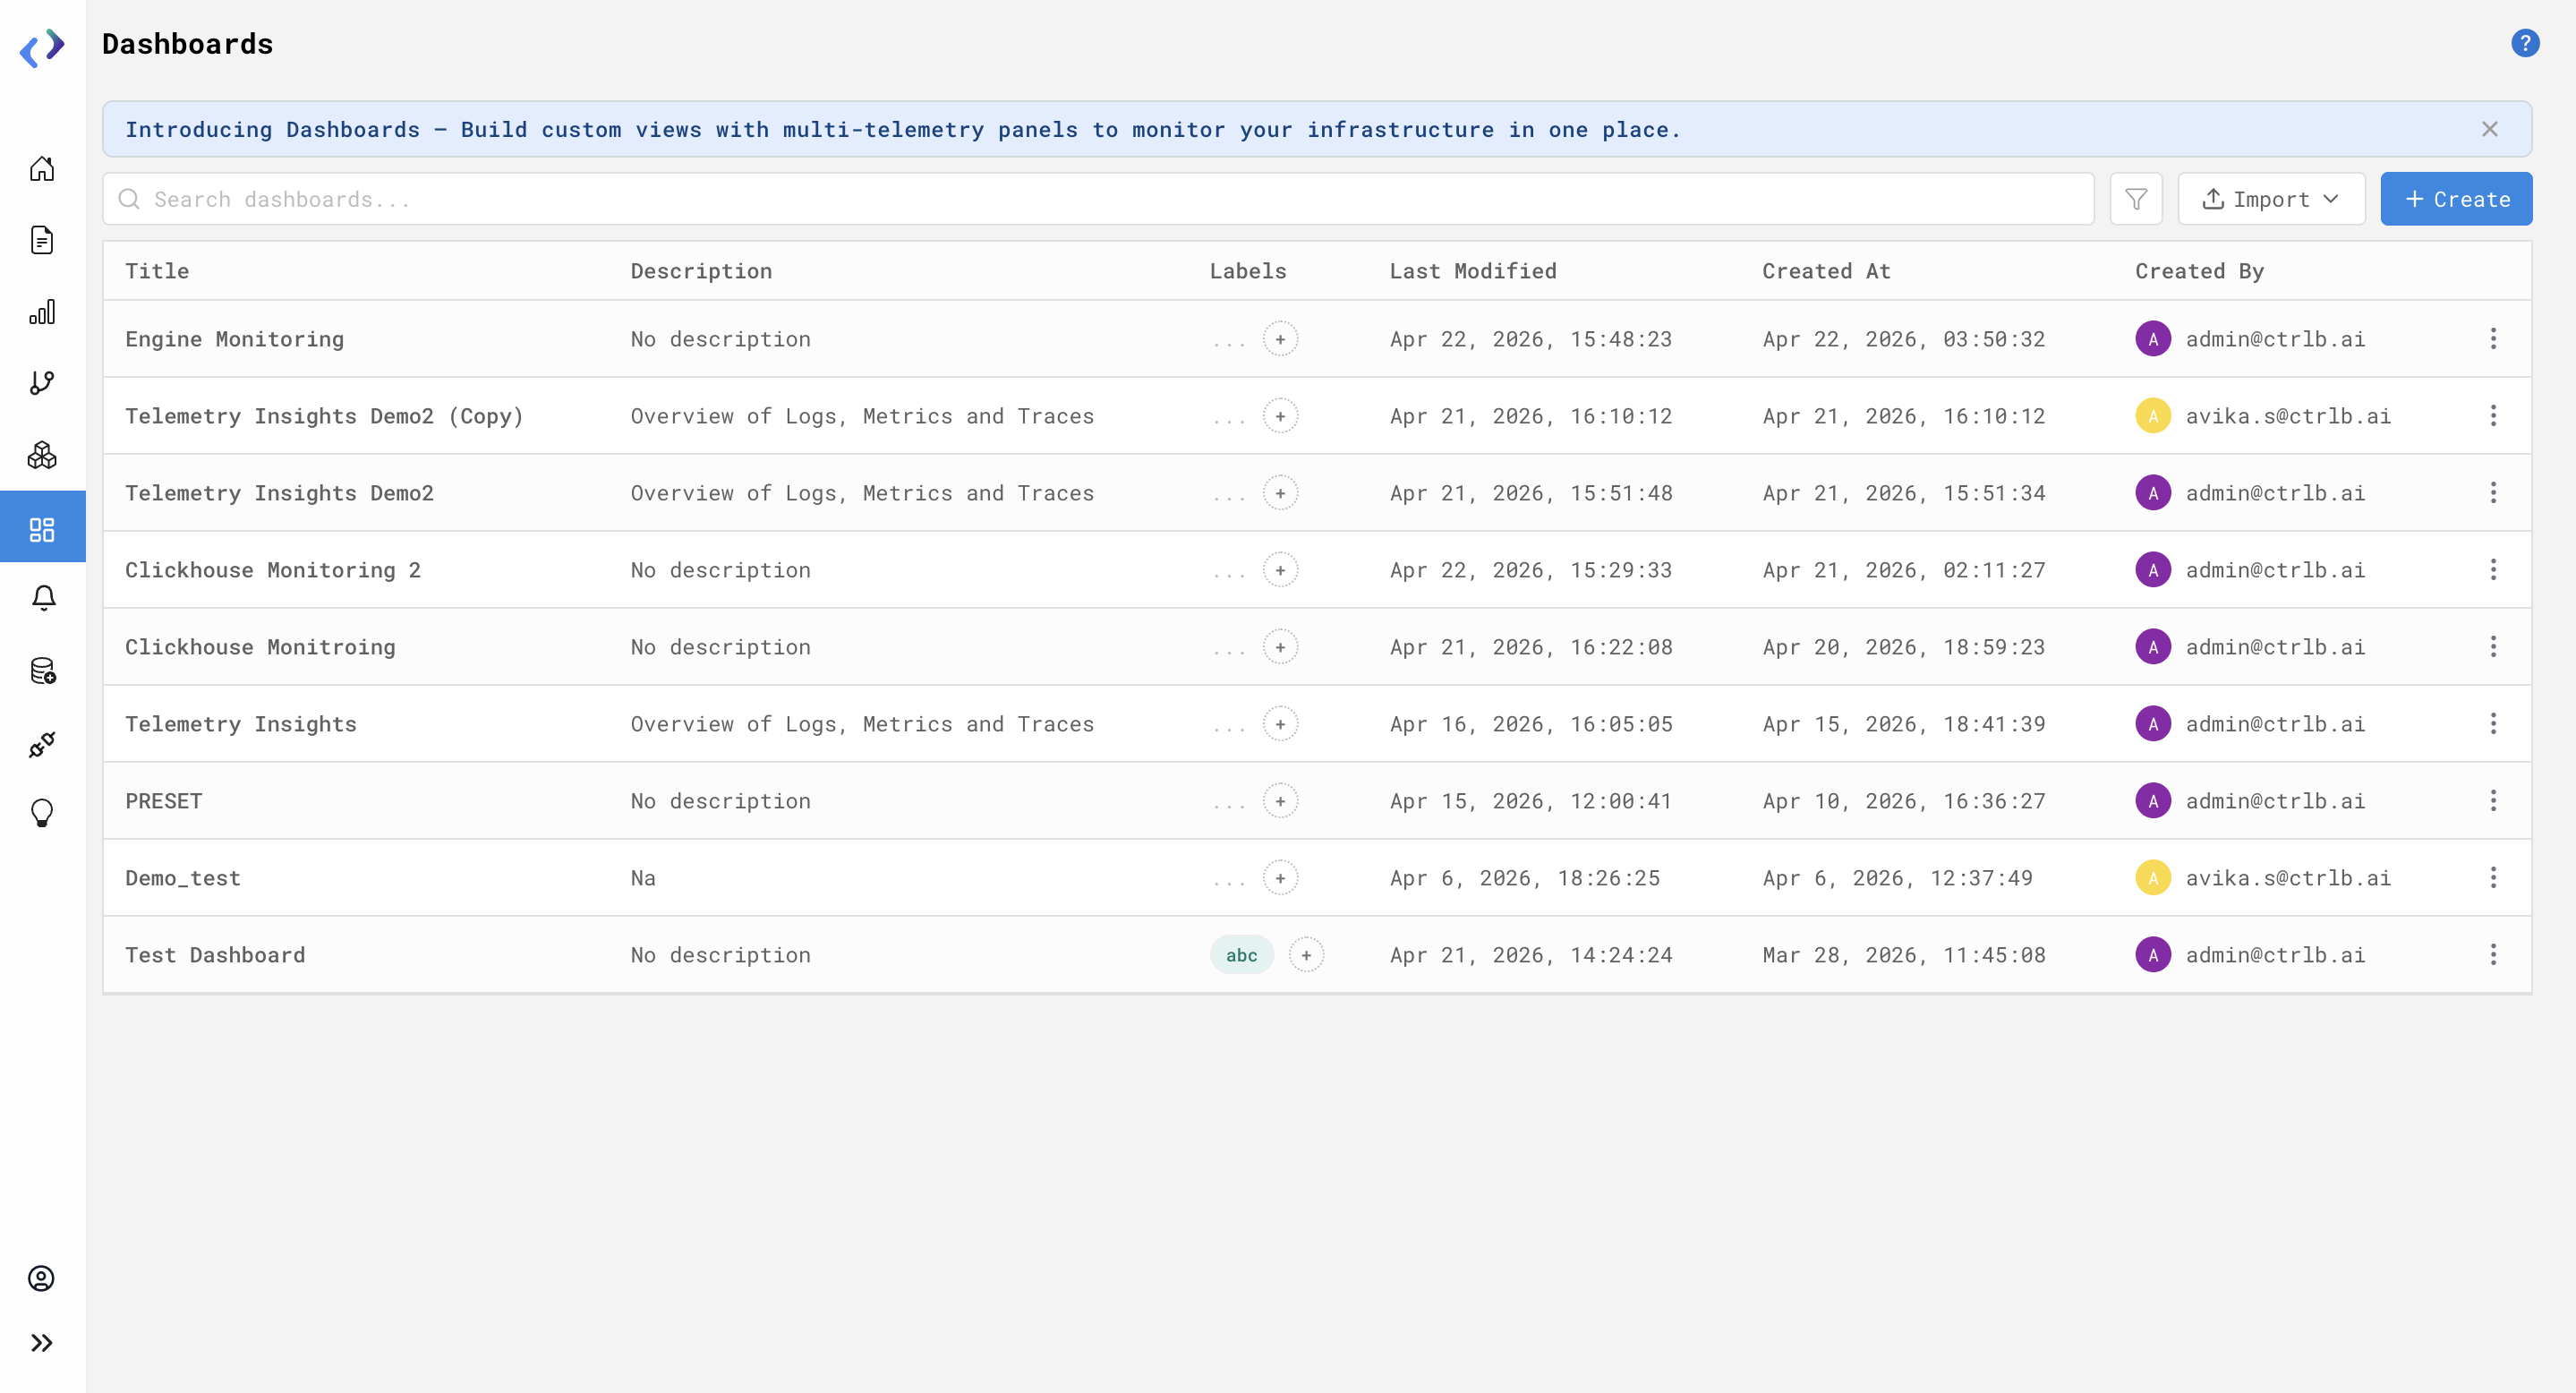
Task: Open the Clickhouse Monitoring 2 dashboard
Action: 273,570
